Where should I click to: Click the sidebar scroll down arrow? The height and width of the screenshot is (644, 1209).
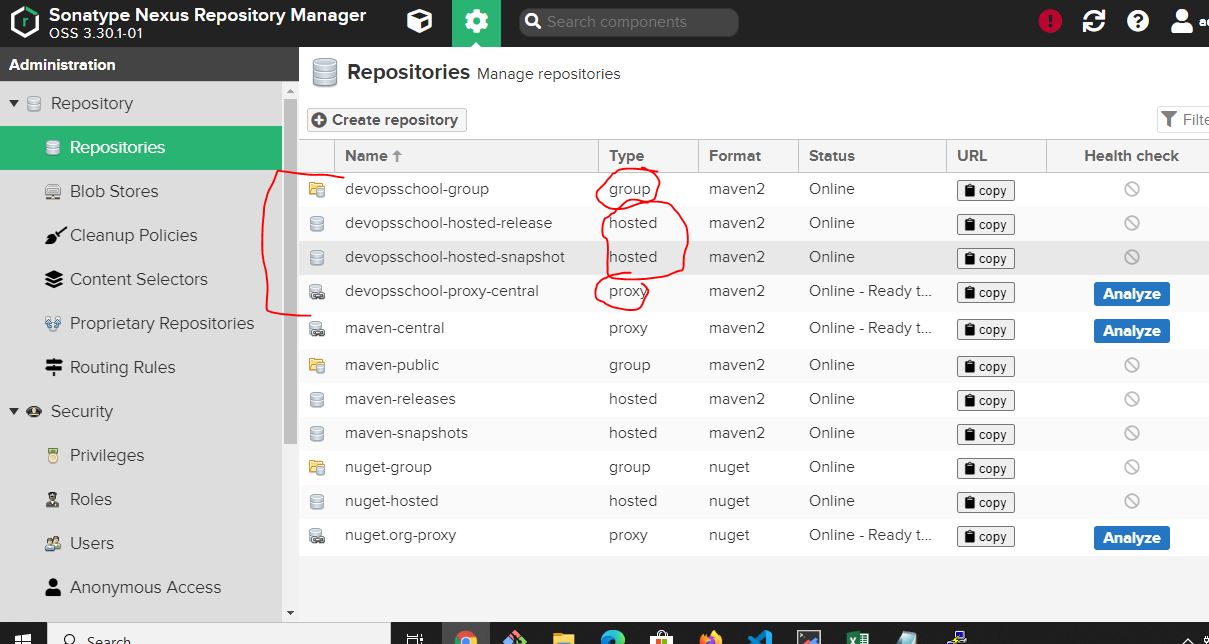point(290,613)
